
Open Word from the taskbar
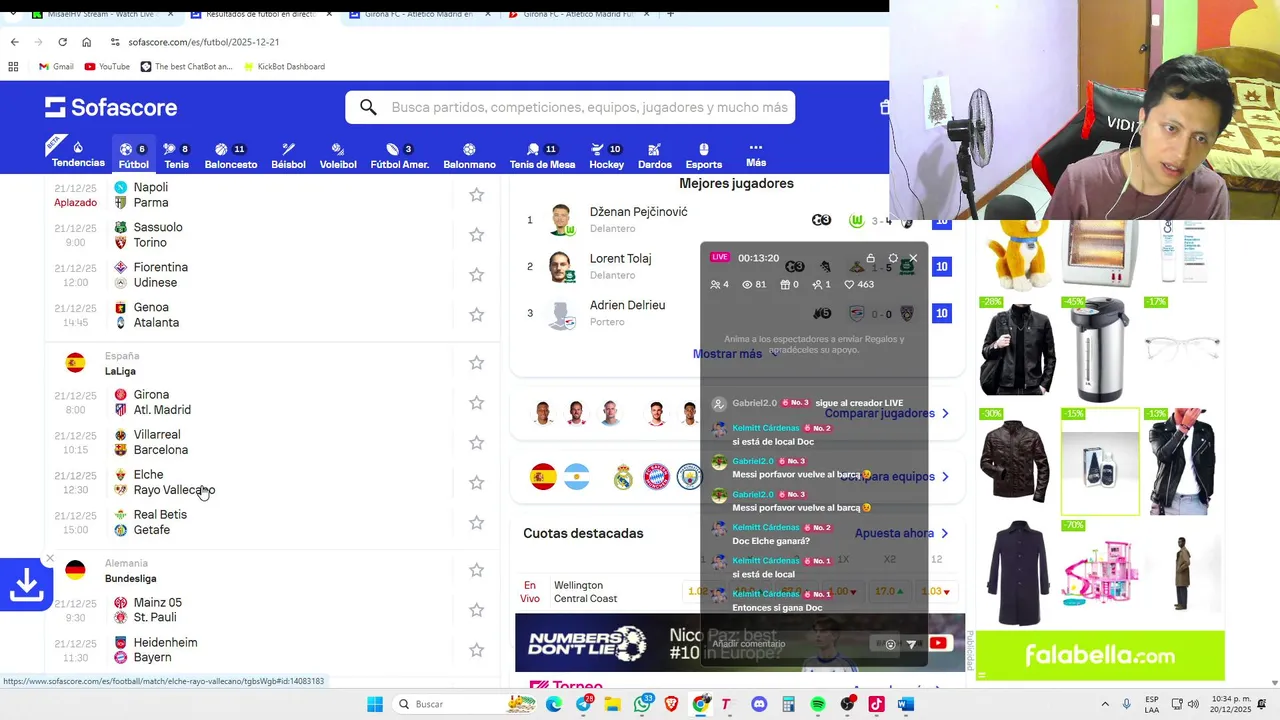tap(906, 704)
